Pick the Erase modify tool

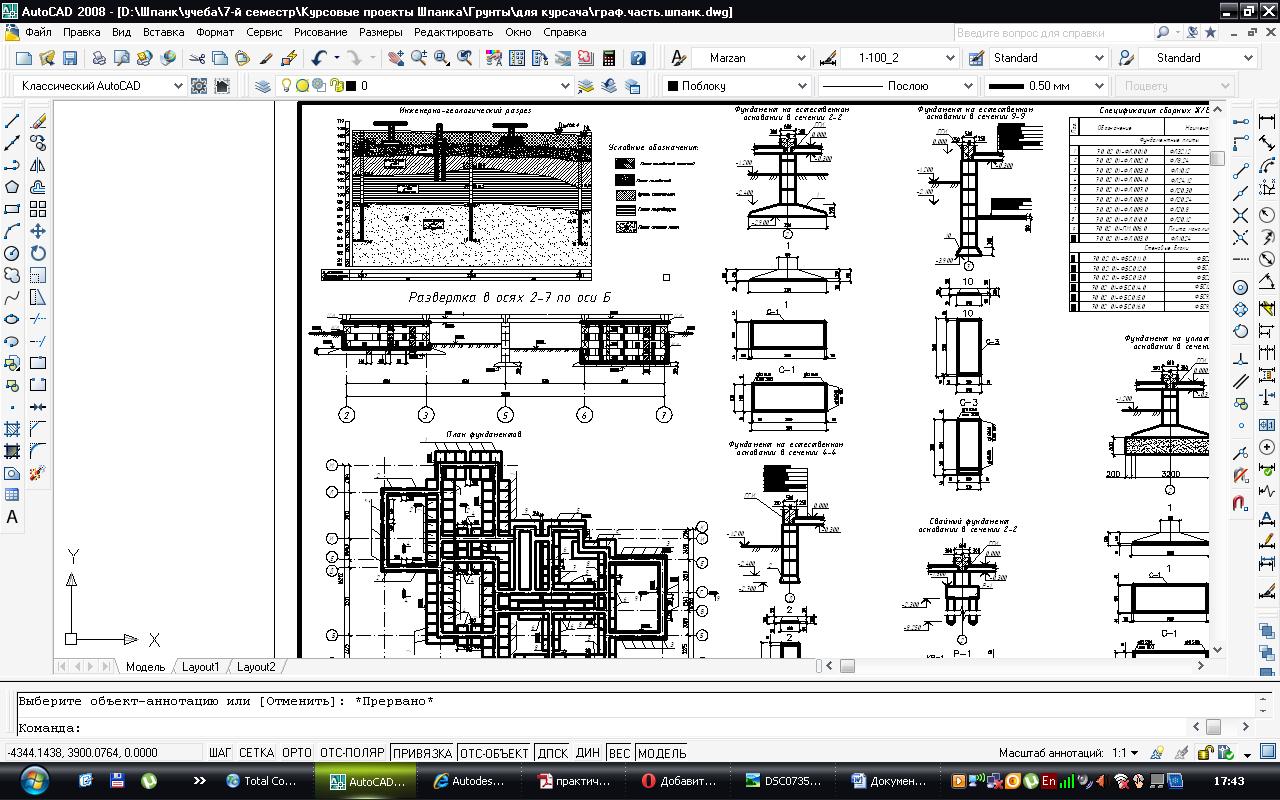click(38, 121)
